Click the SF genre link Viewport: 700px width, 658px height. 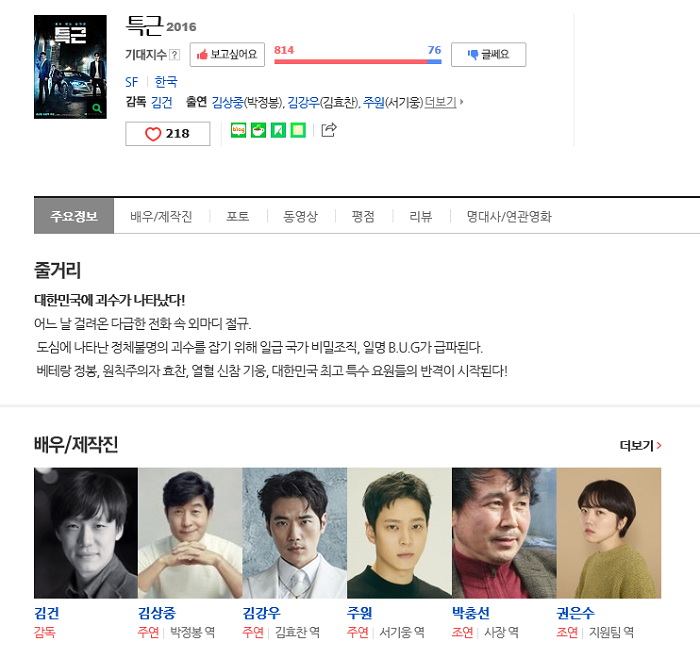(x=132, y=82)
